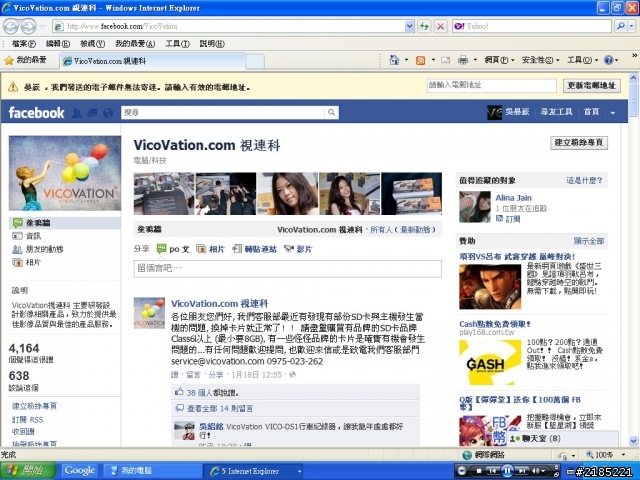Click the orange RSS feeds icon

[420, 60]
